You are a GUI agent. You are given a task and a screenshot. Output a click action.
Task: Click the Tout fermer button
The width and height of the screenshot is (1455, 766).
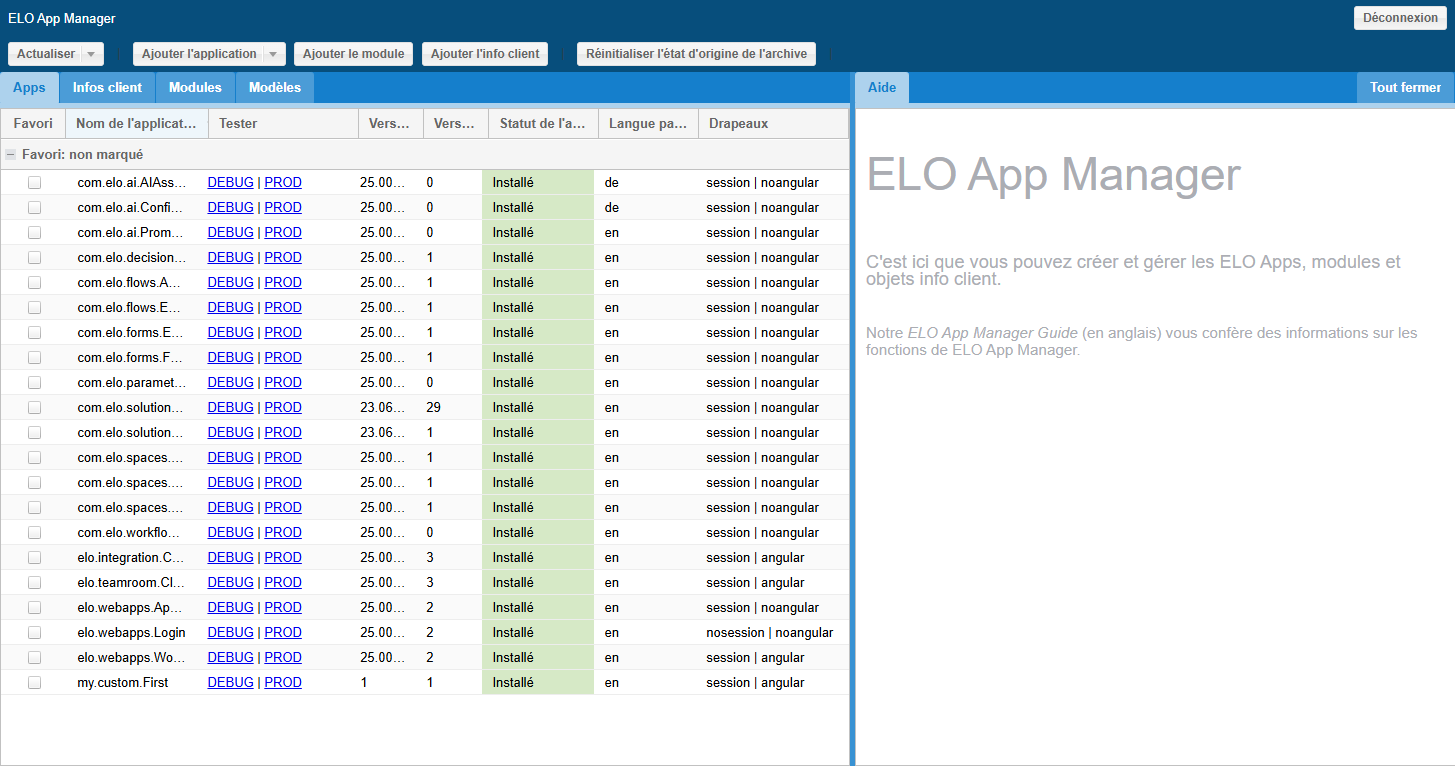tap(1405, 88)
